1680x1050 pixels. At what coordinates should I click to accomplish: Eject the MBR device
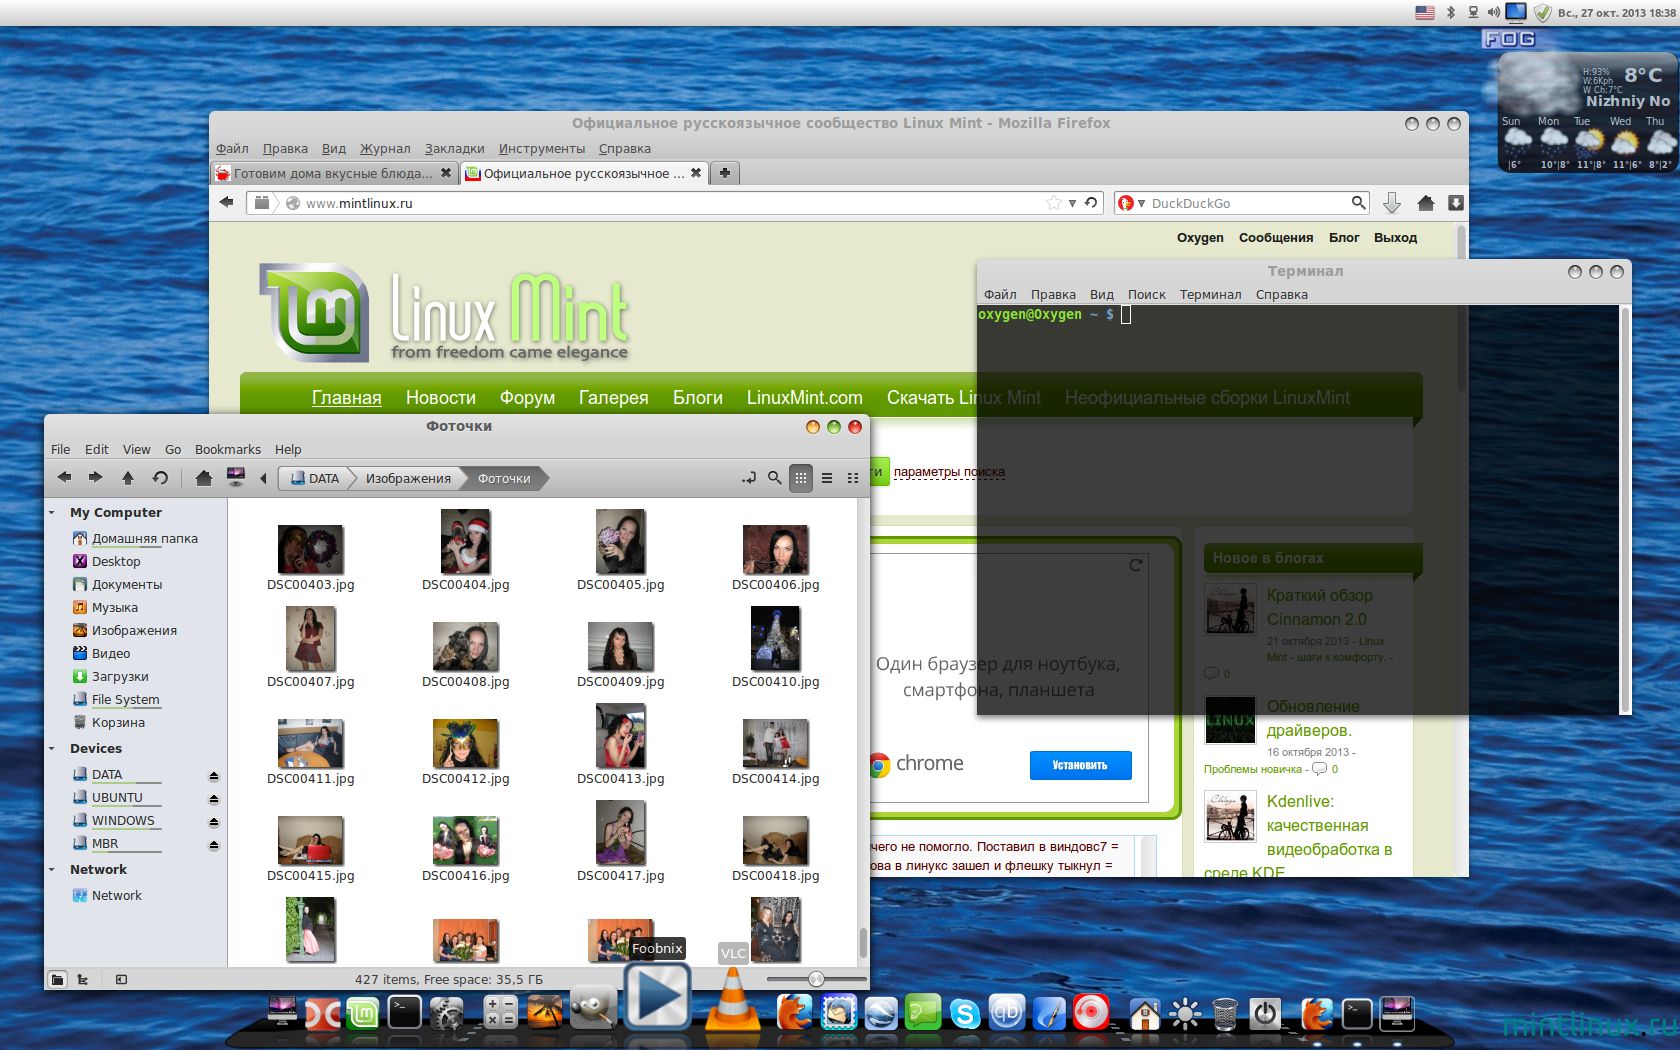213,845
